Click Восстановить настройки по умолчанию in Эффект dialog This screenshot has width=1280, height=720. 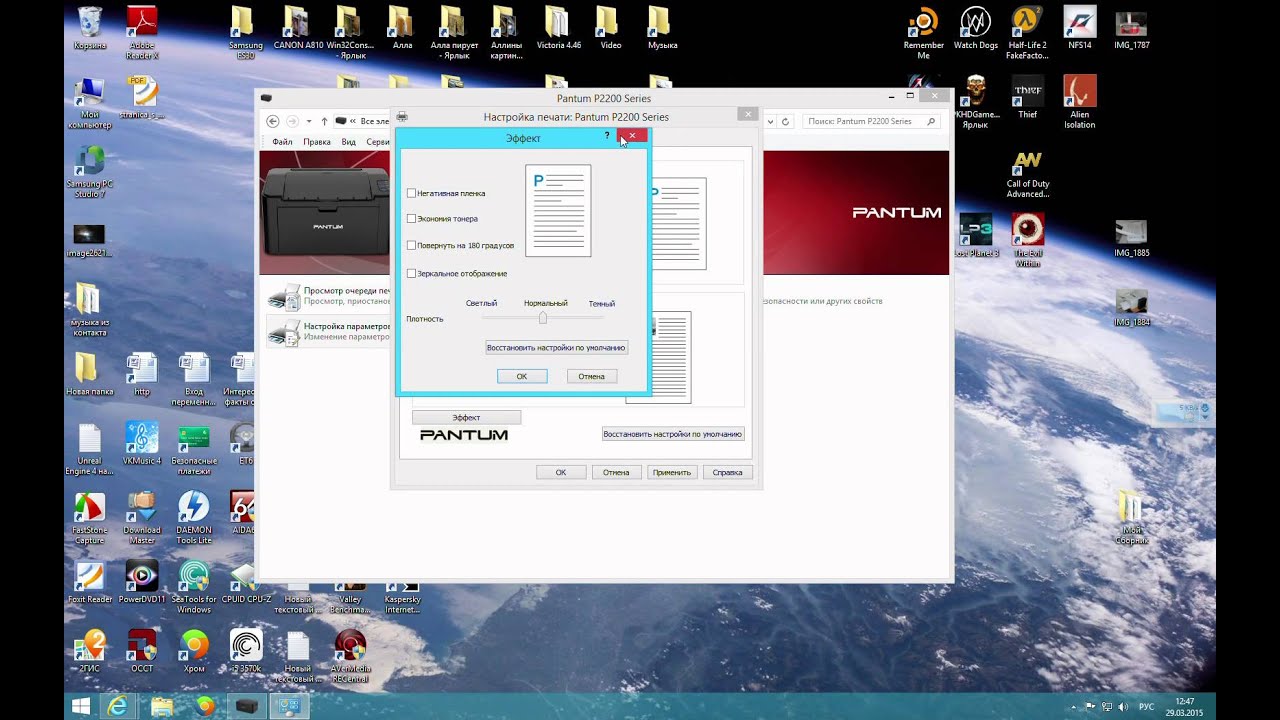tap(557, 348)
